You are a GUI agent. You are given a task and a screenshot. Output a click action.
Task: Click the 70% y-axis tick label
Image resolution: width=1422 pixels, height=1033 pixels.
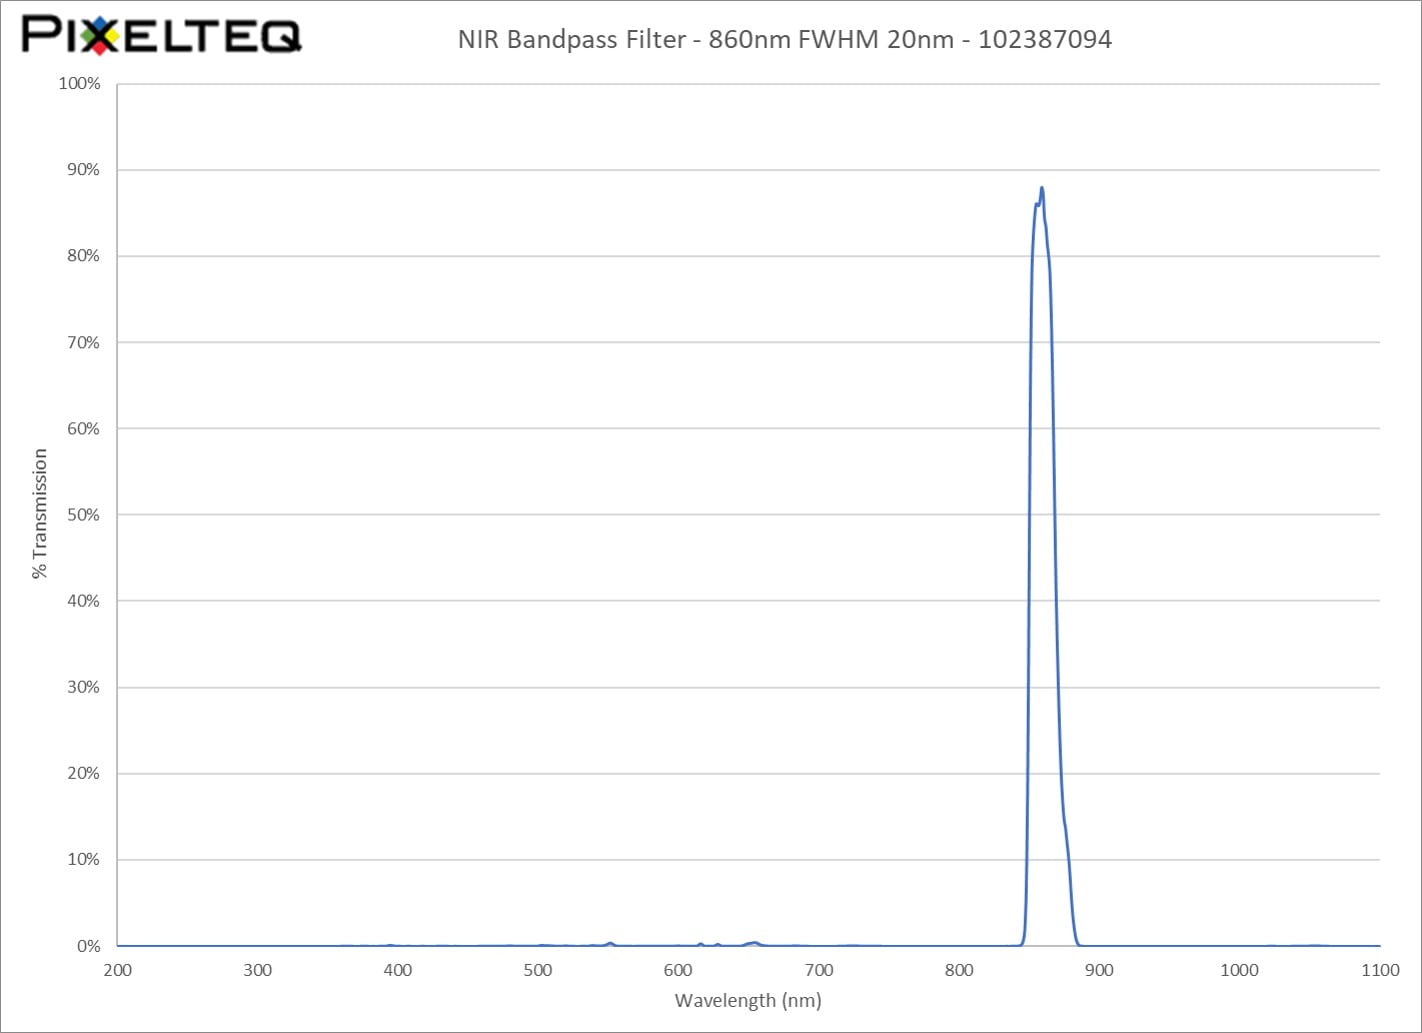[x=83, y=343]
